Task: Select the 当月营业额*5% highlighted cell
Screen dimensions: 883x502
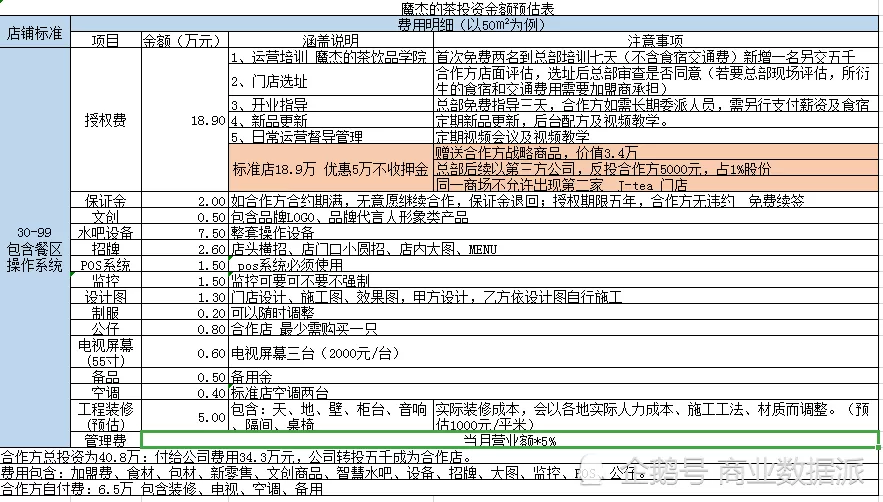Action: coord(510,440)
